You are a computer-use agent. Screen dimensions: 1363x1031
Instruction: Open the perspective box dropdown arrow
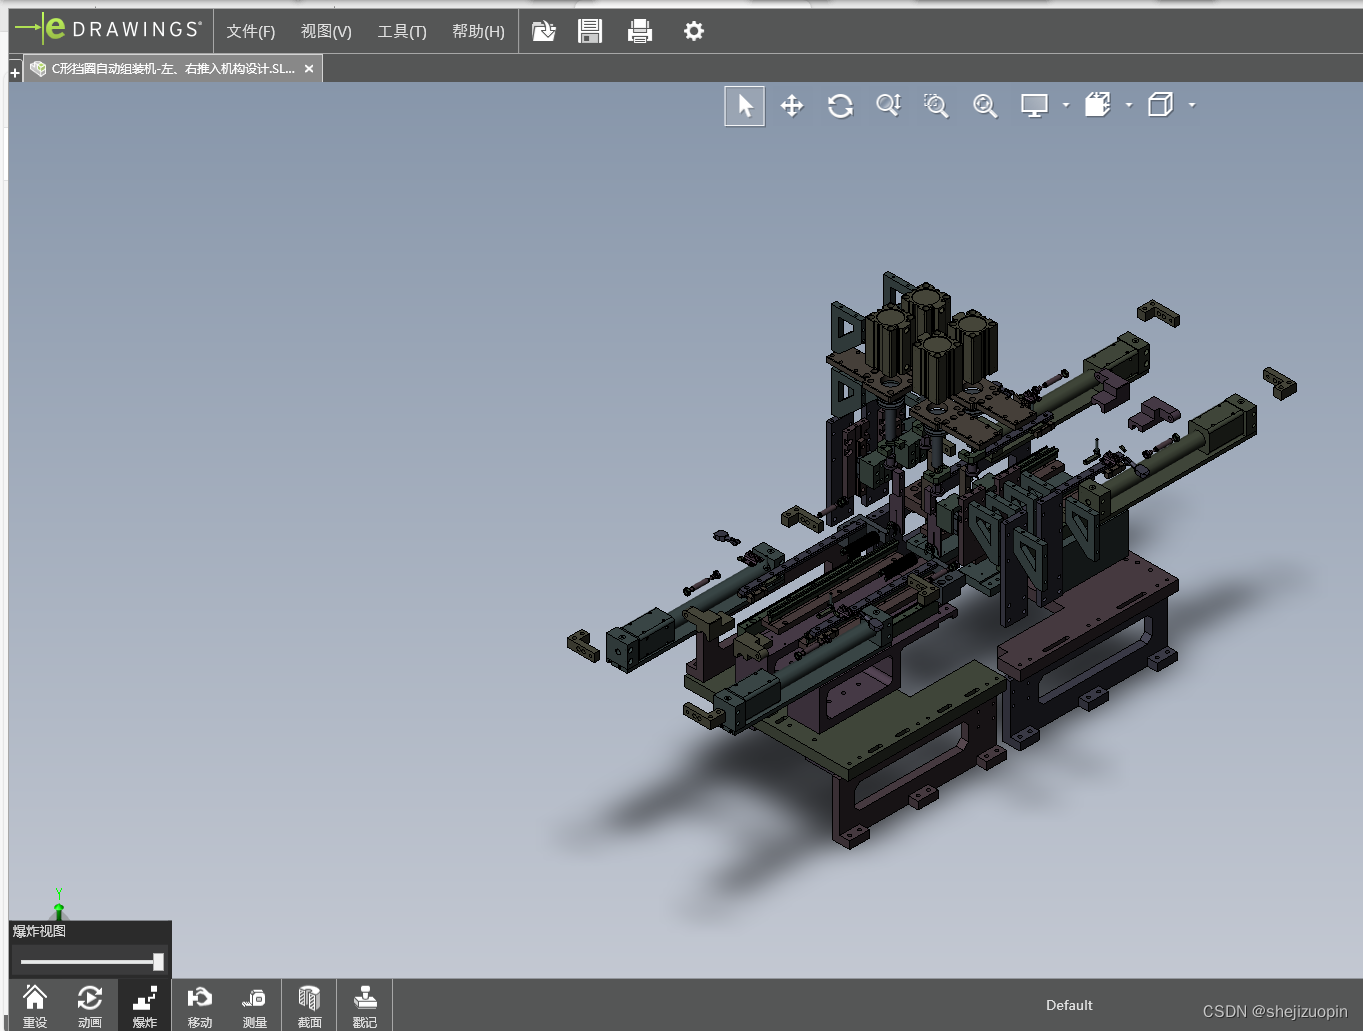(1192, 105)
